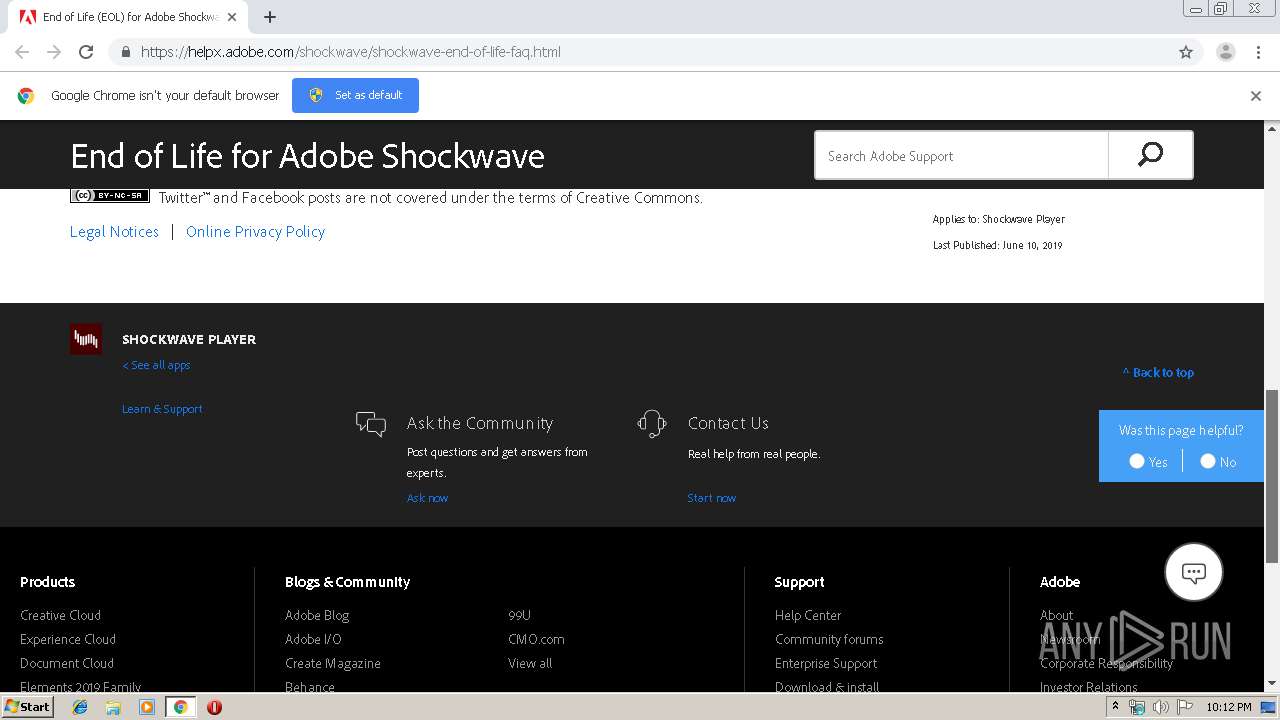
Task: Open the Enterprise Support footer link
Action: click(x=826, y=663)
